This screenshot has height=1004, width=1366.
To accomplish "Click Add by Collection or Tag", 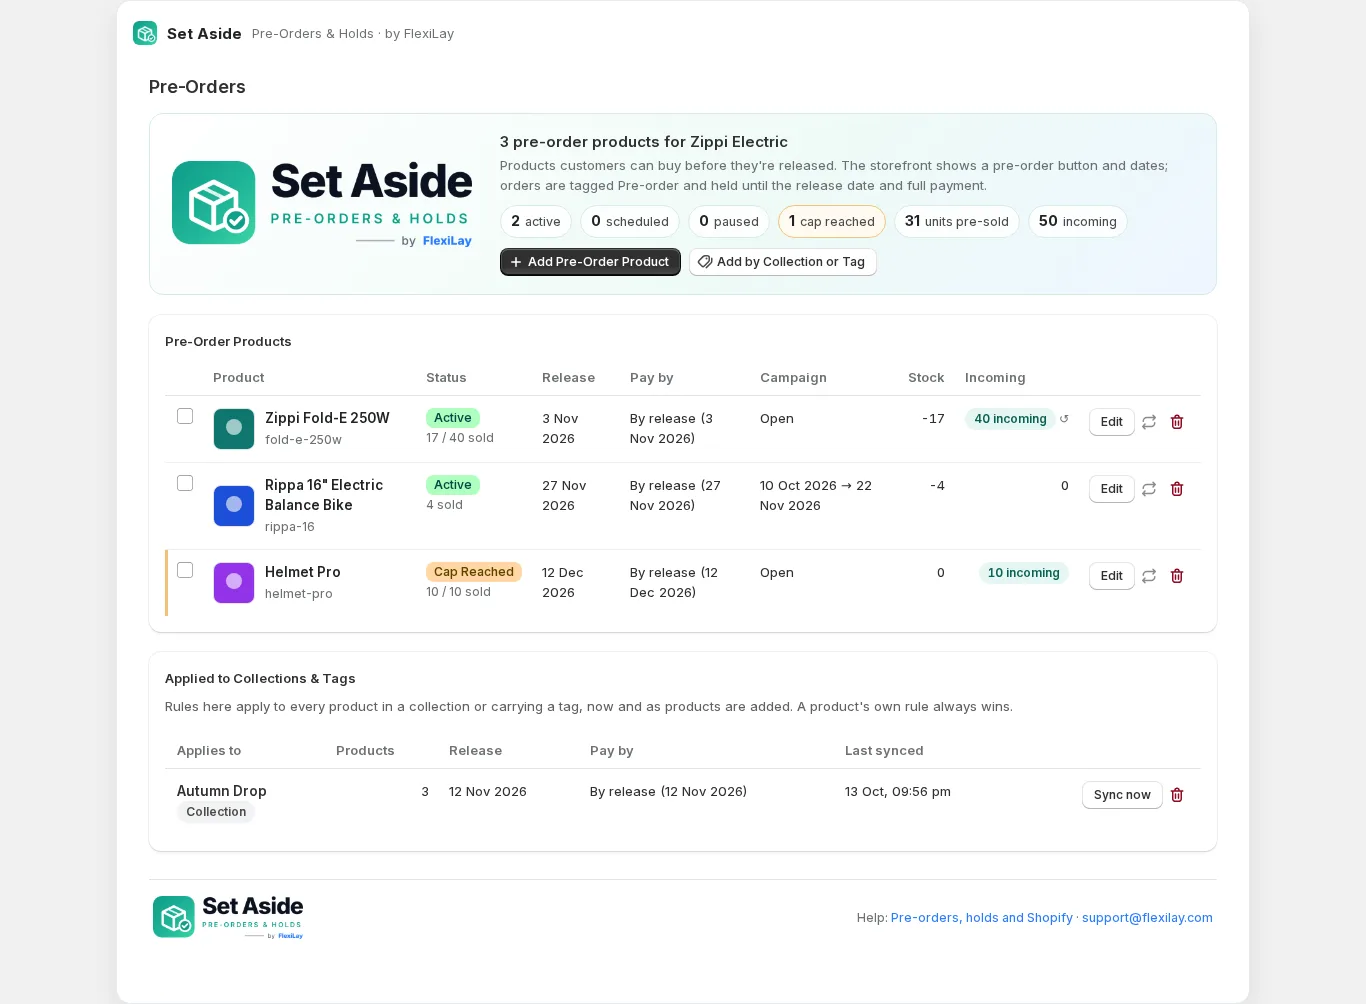I will (x=782, y=262).
